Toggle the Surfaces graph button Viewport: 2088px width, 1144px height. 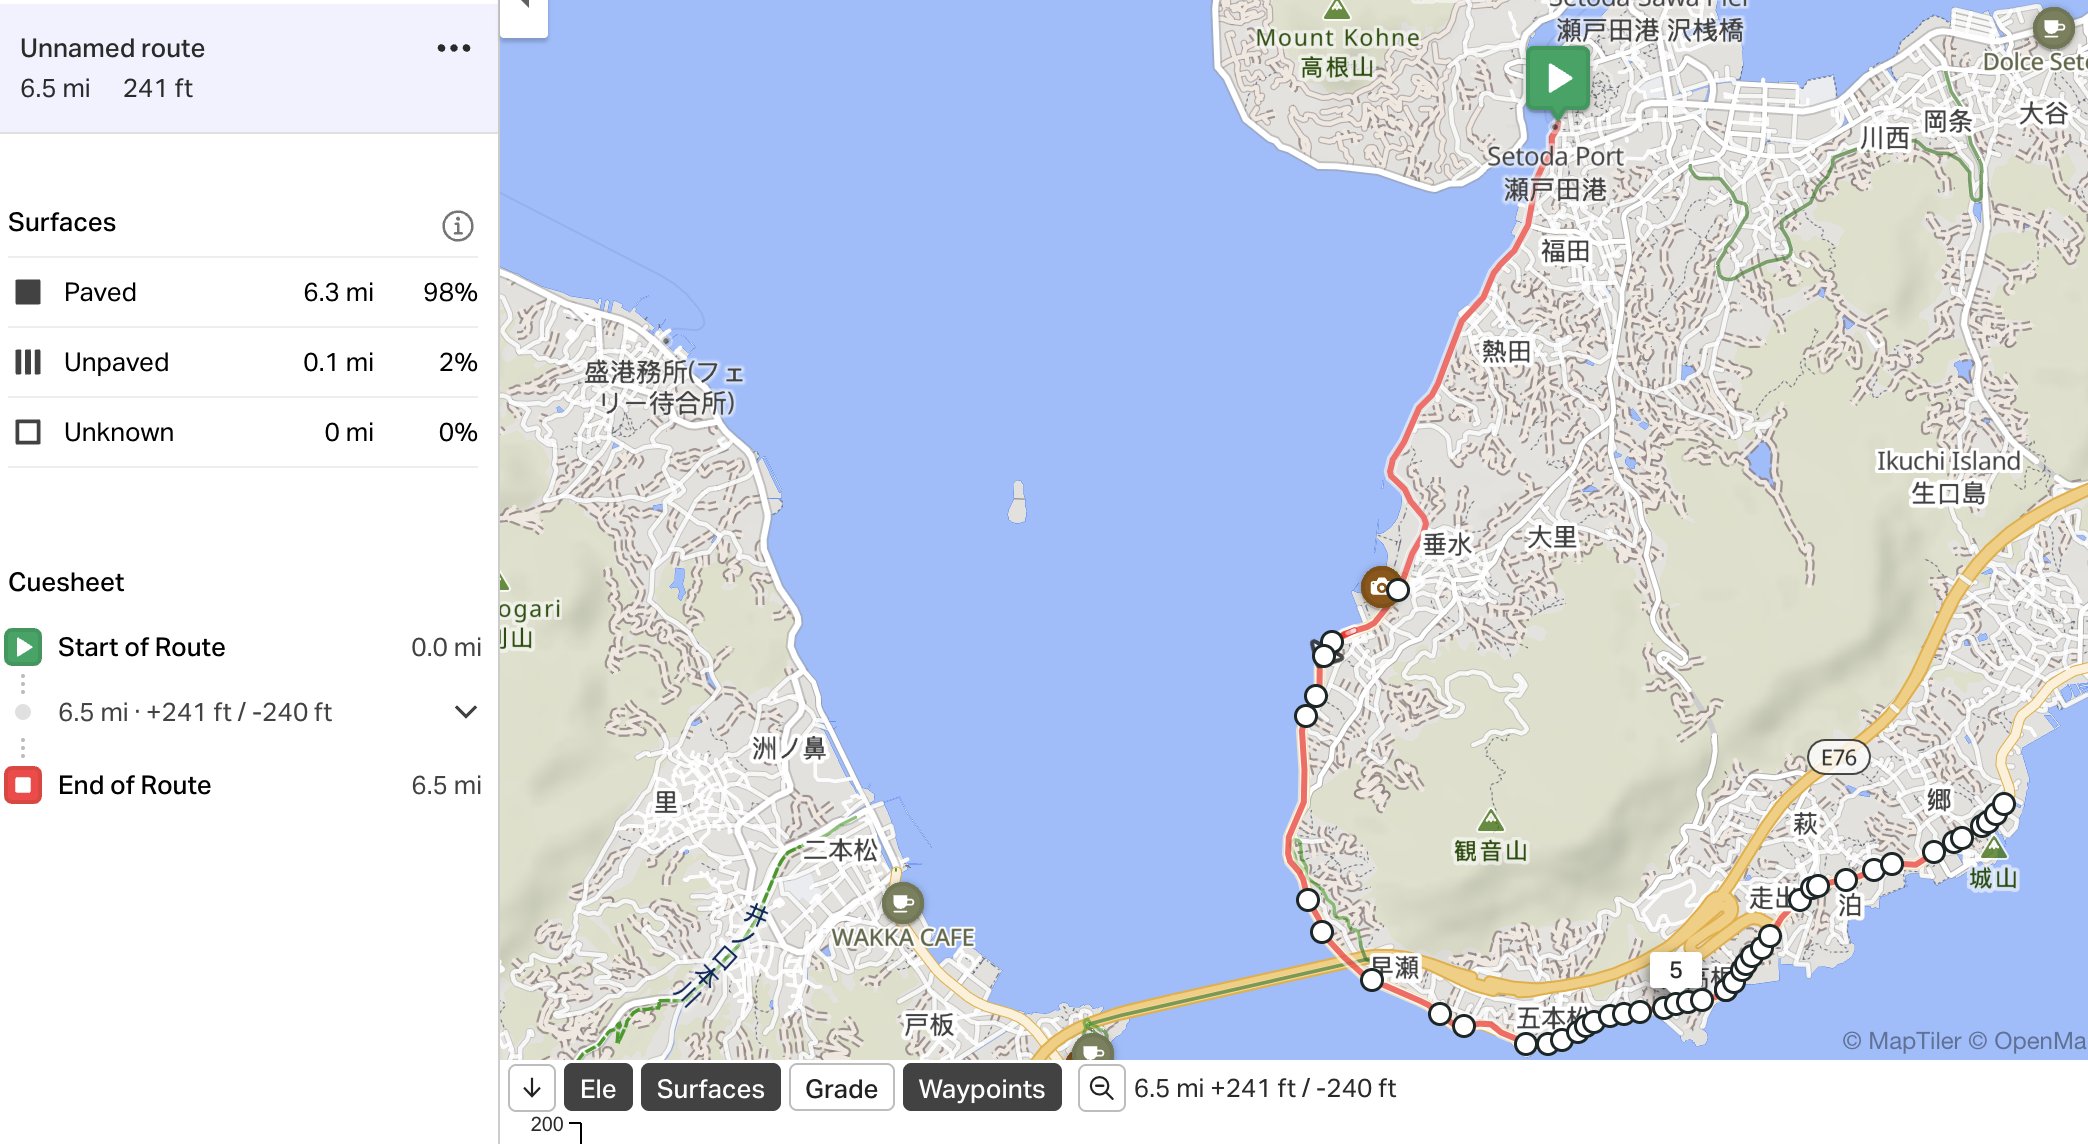tap(710, 1088)
